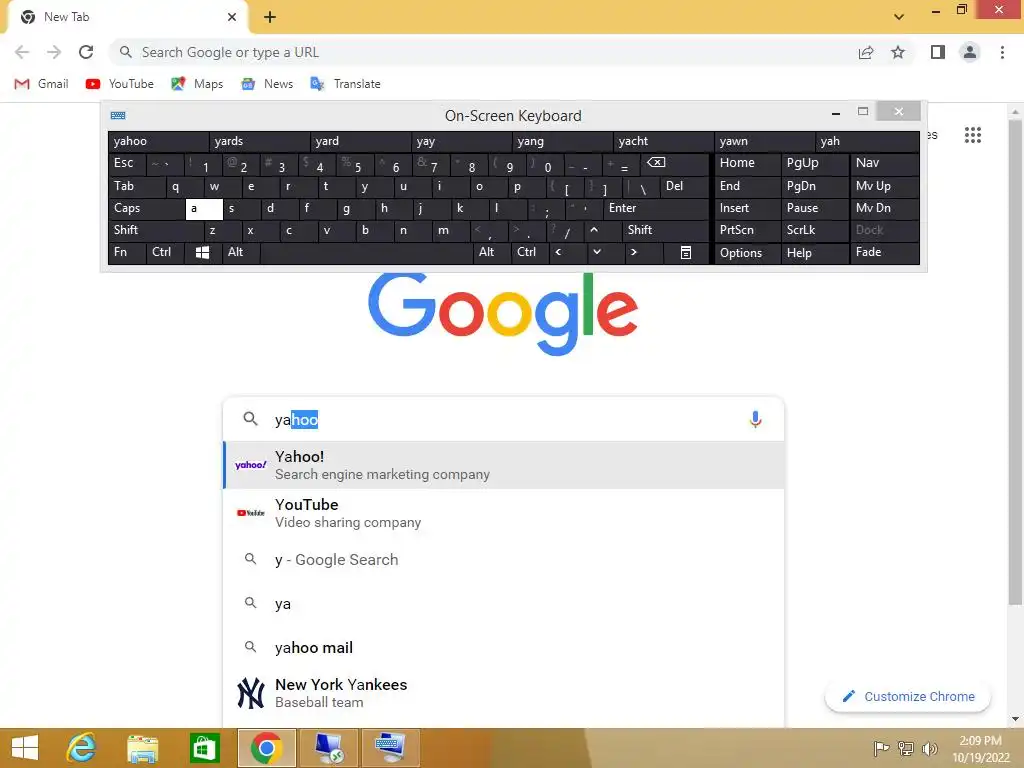Image resolution: width=1024 pixels, height=768 pixels.
Task: Open On-Screen Keyboard Options
Action: tap(747, 253)
